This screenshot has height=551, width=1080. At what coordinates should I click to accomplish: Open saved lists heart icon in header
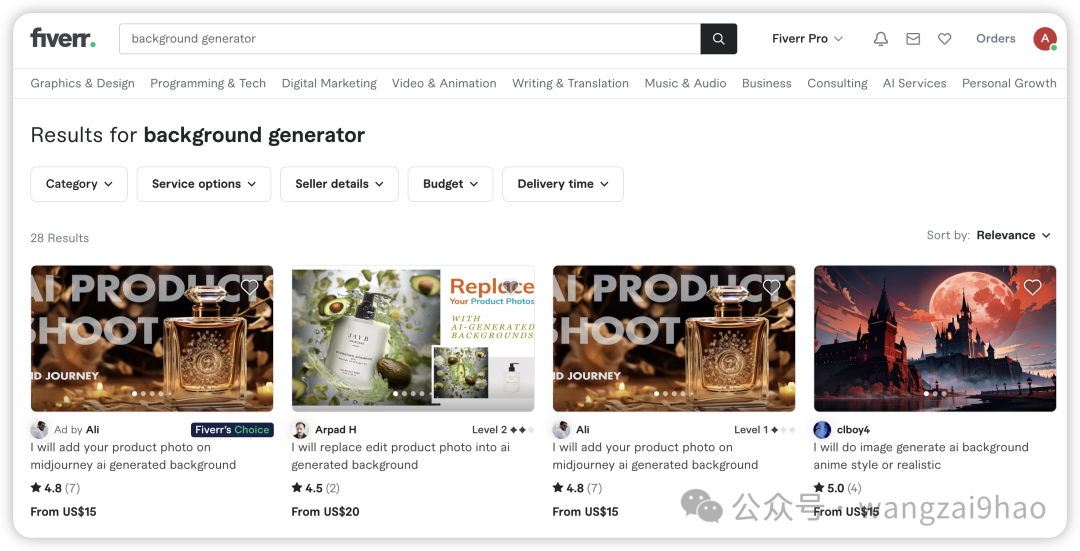click(944, 39)
